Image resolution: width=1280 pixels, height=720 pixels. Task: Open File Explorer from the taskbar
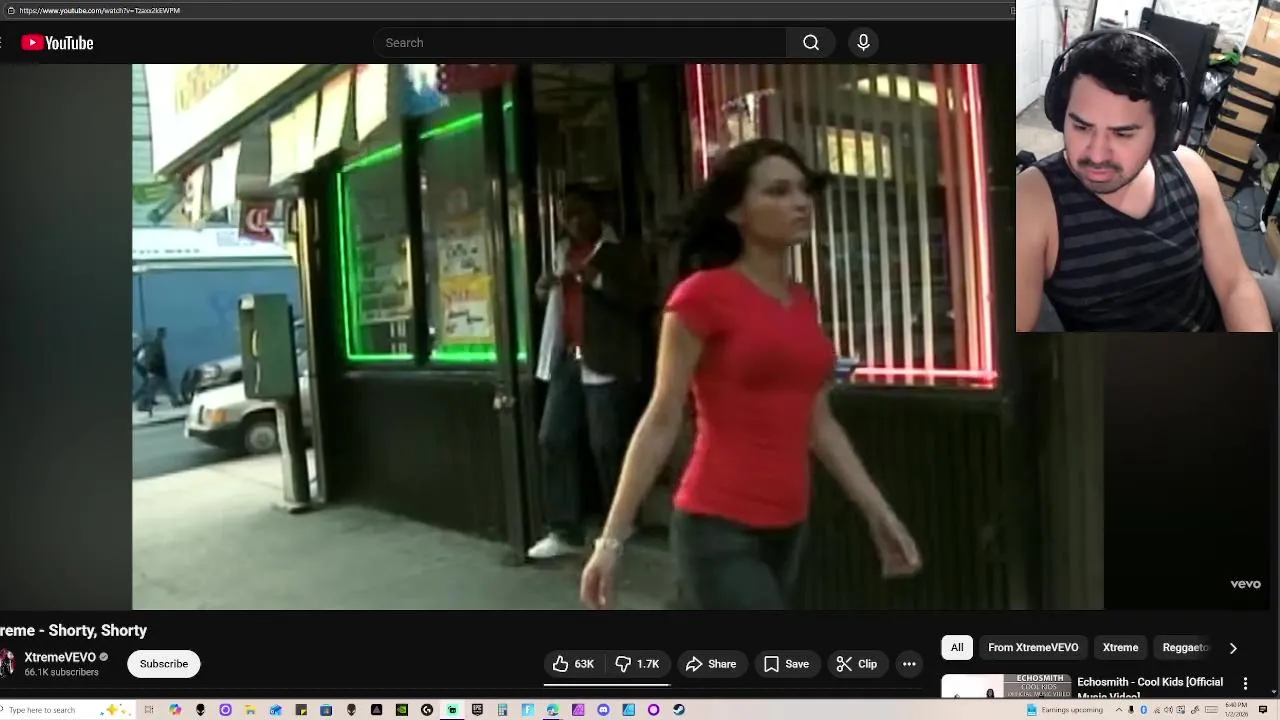tap(250, 710)
